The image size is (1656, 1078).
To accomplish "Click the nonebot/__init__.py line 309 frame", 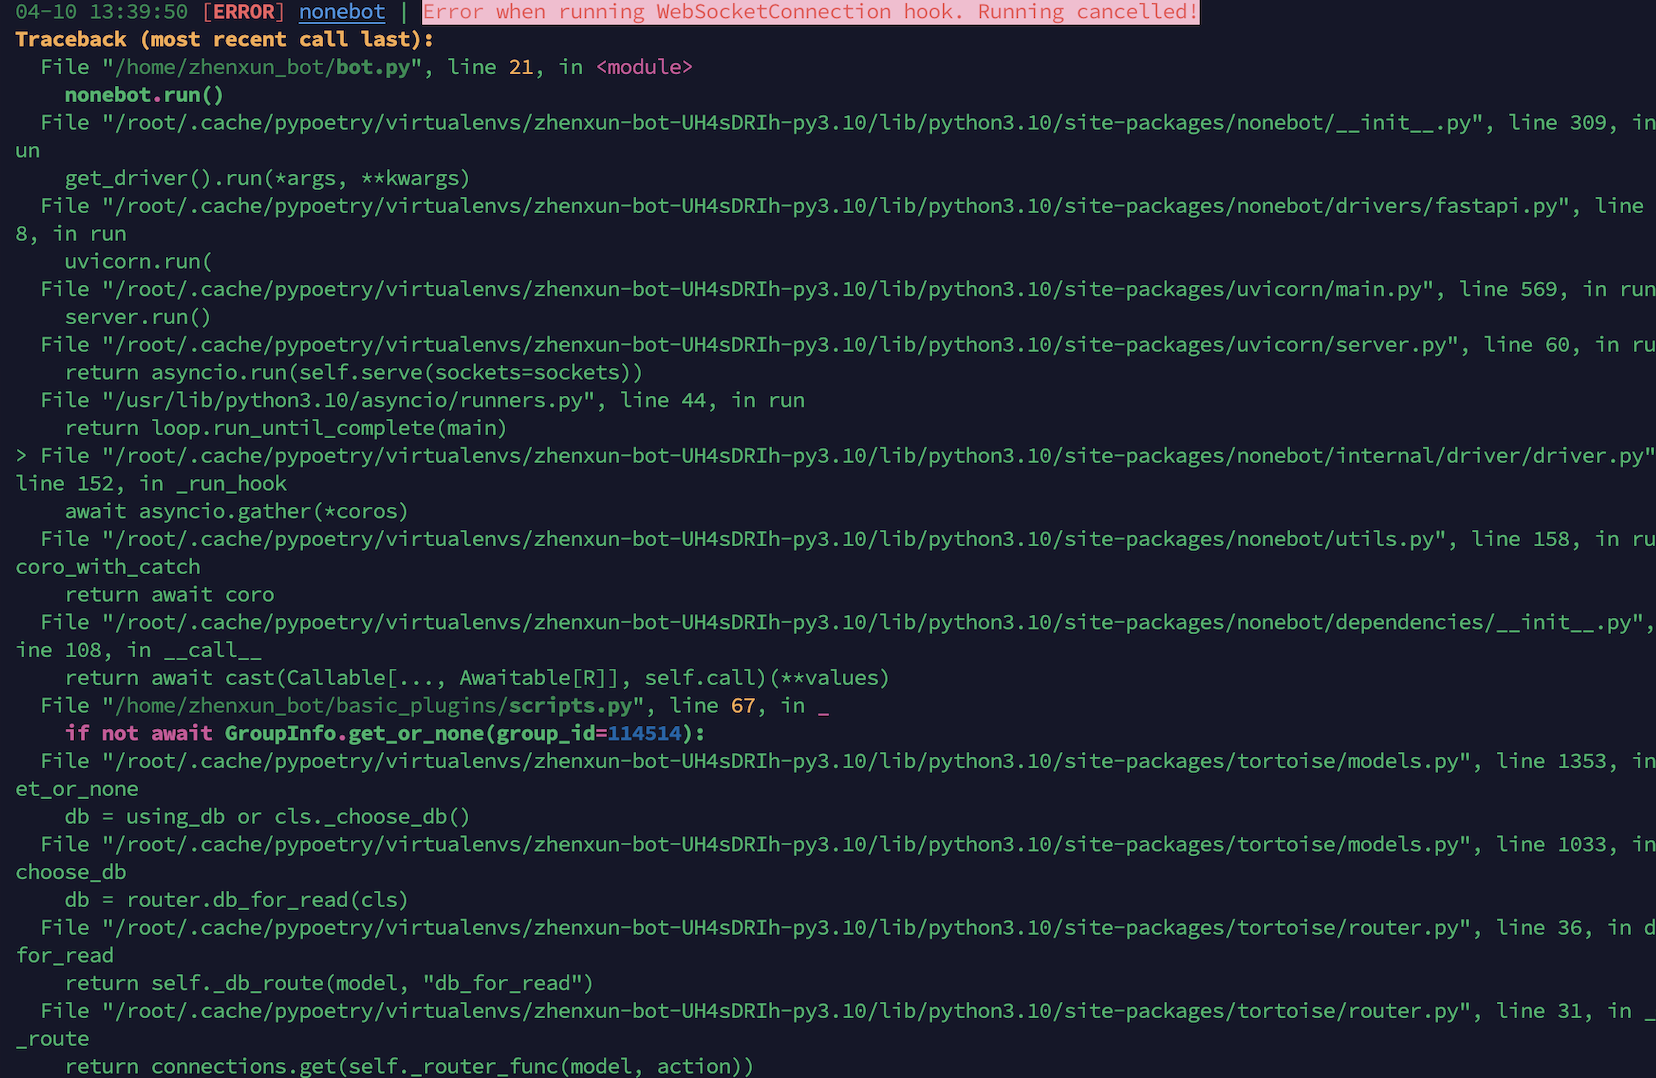I will (x=848, y=123).
